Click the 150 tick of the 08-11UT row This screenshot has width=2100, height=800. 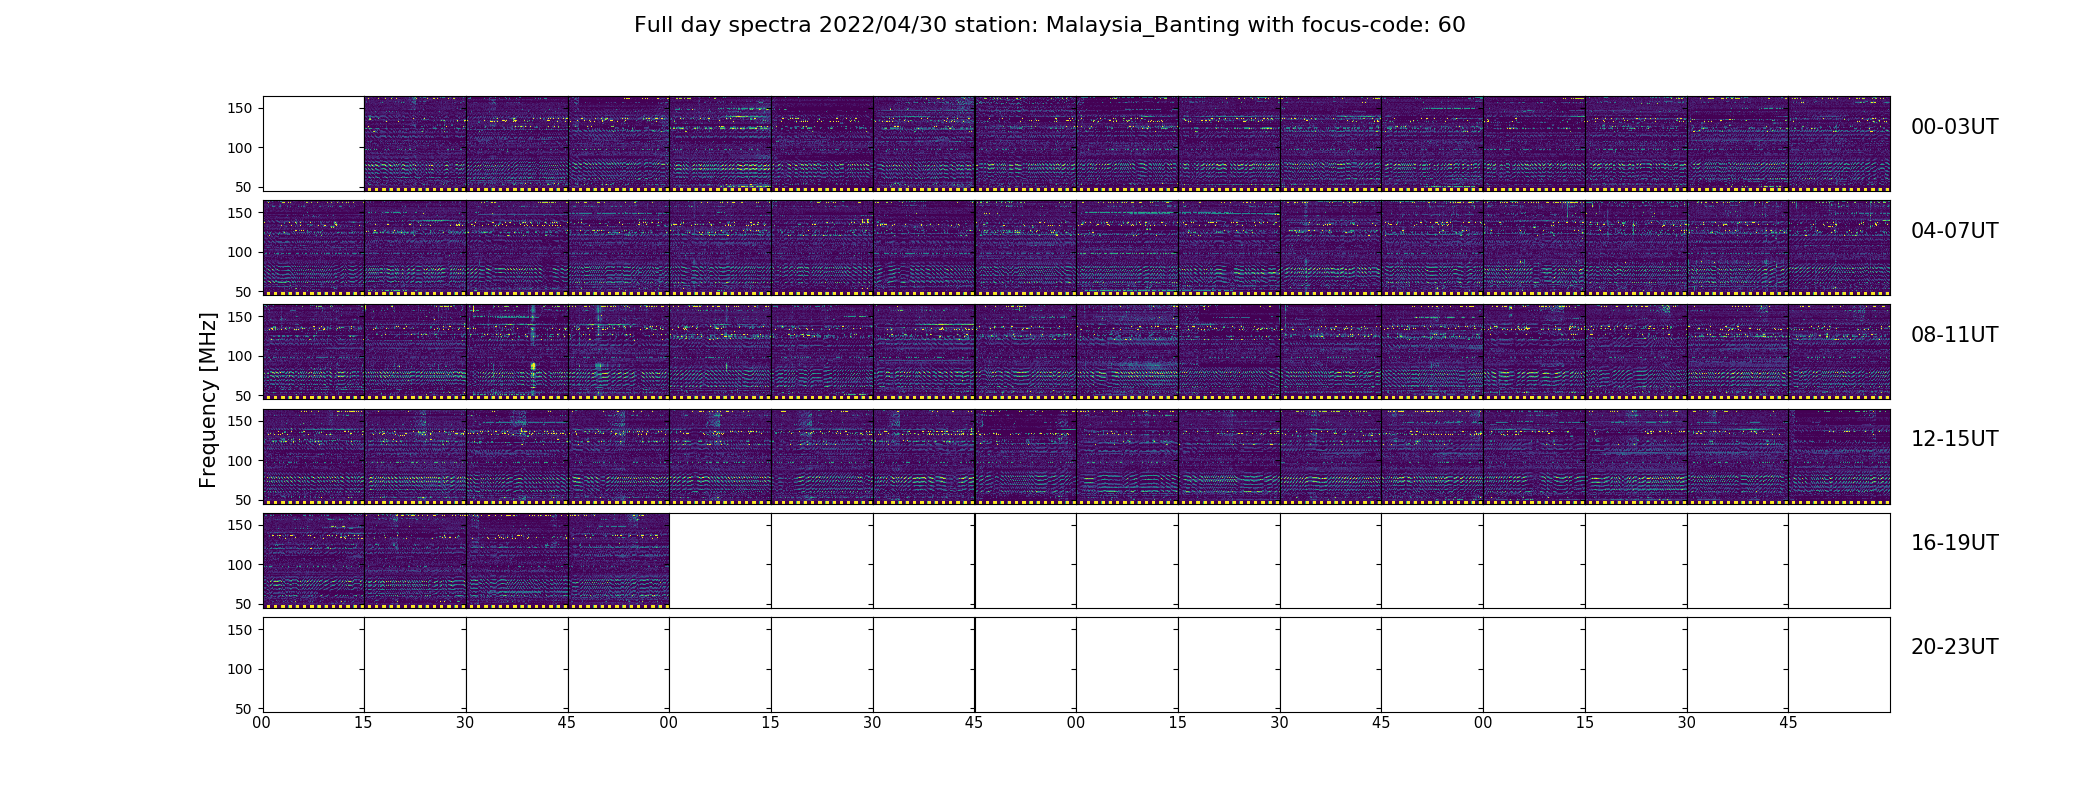(x=240, y=317)
